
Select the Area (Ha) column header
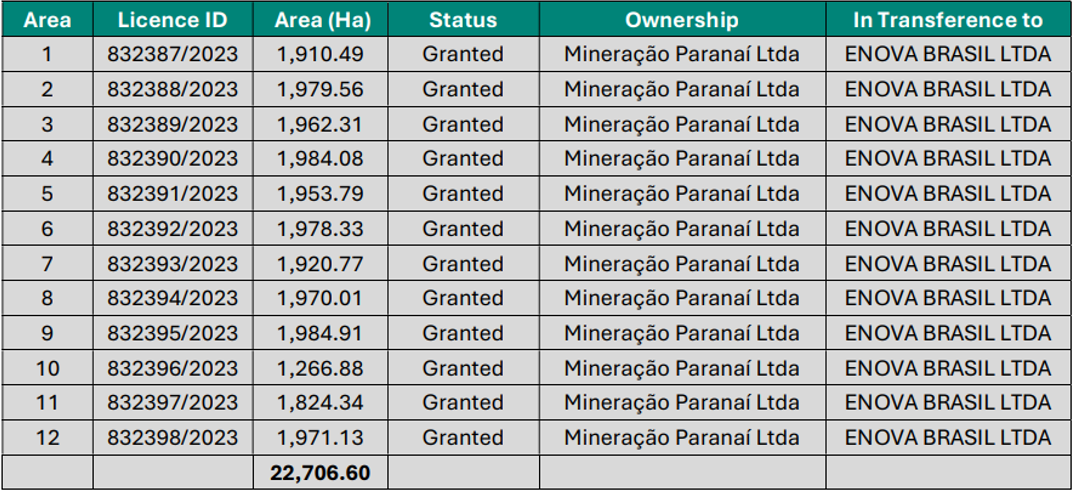320,20
